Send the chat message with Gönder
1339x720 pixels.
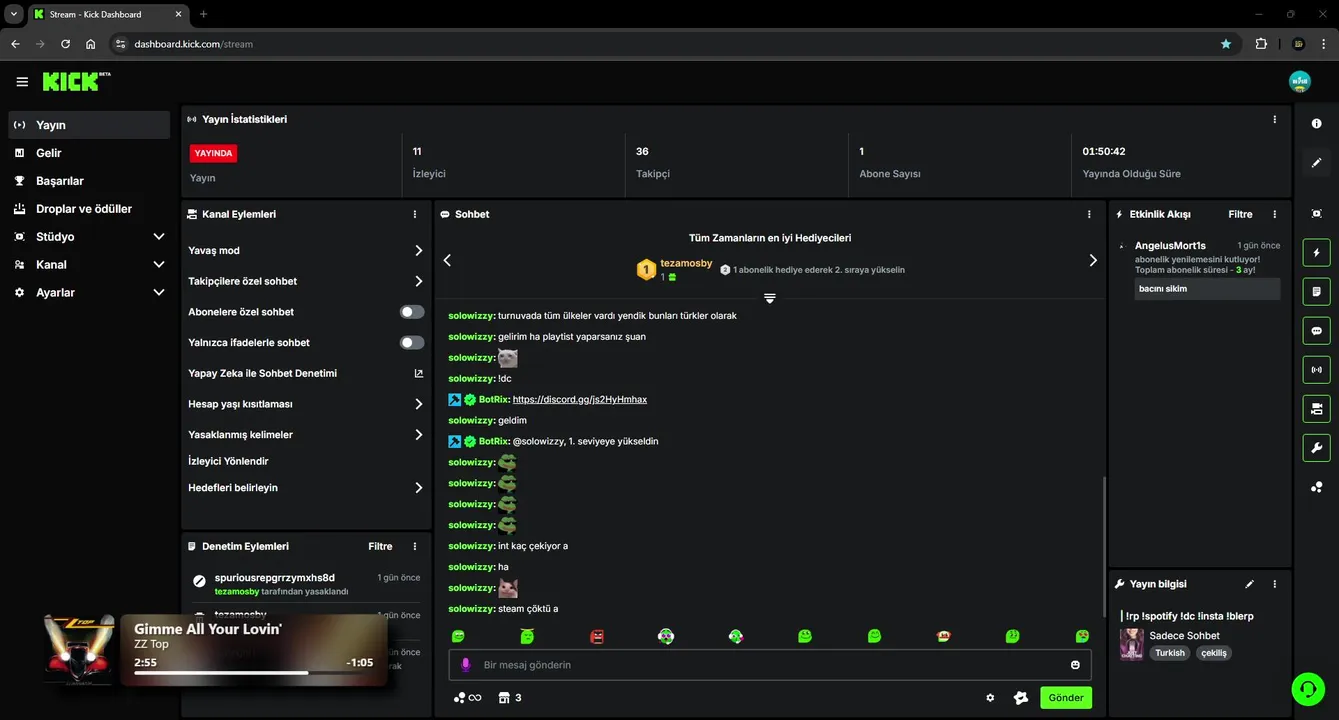[1066, 698]
